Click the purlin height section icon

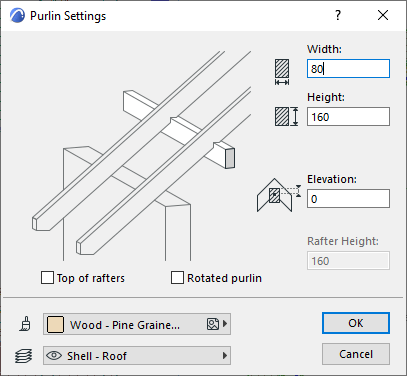pos(287,117)
